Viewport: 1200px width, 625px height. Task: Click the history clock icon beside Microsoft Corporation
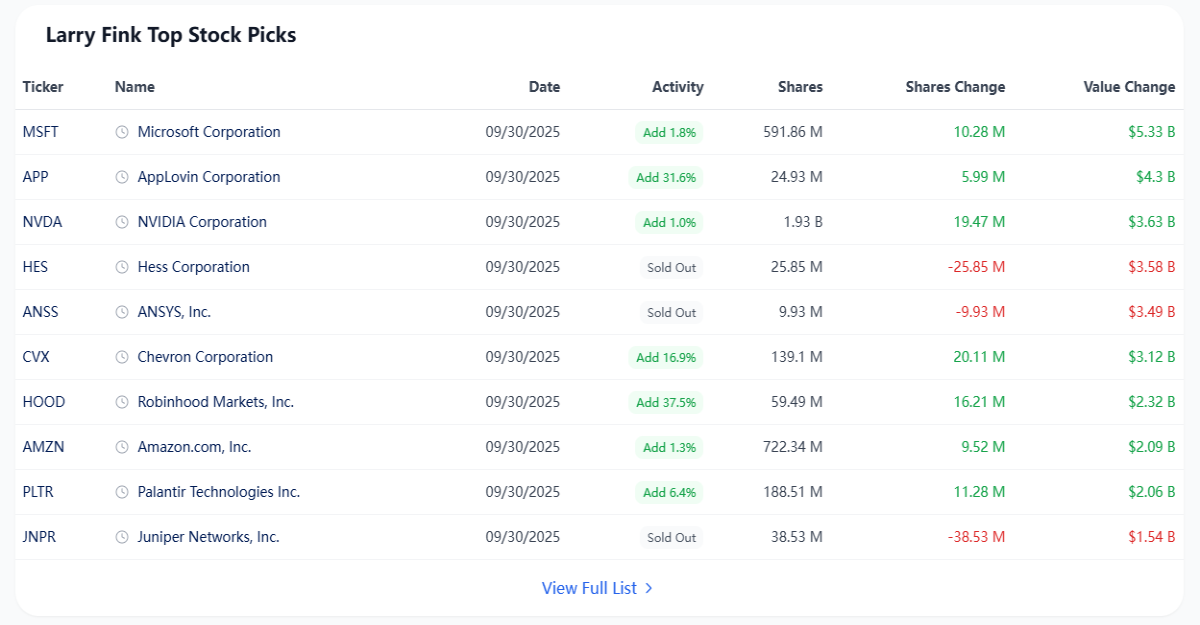[x=122, y=132]
